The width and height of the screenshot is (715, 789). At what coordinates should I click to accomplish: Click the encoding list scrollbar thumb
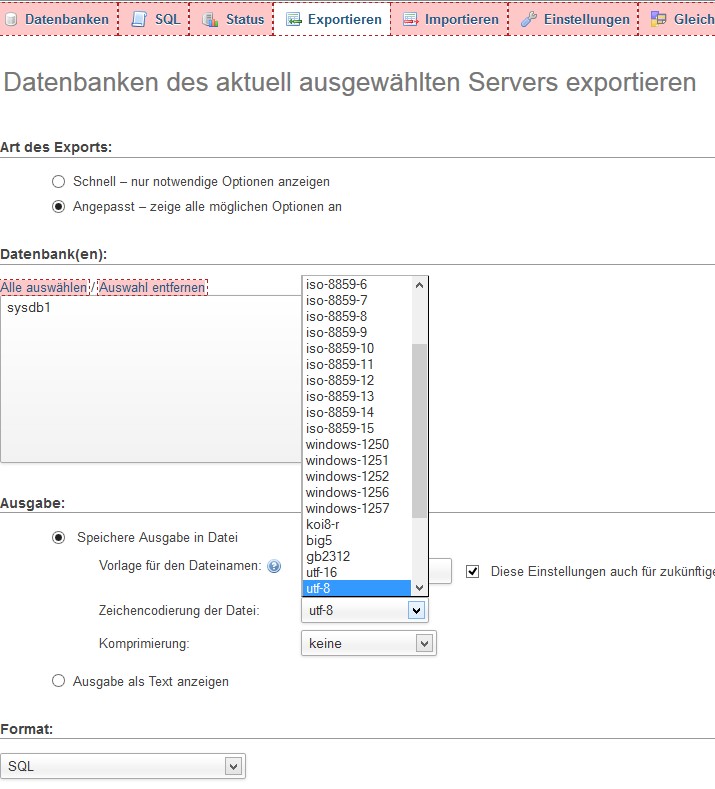tap(419, 431)
